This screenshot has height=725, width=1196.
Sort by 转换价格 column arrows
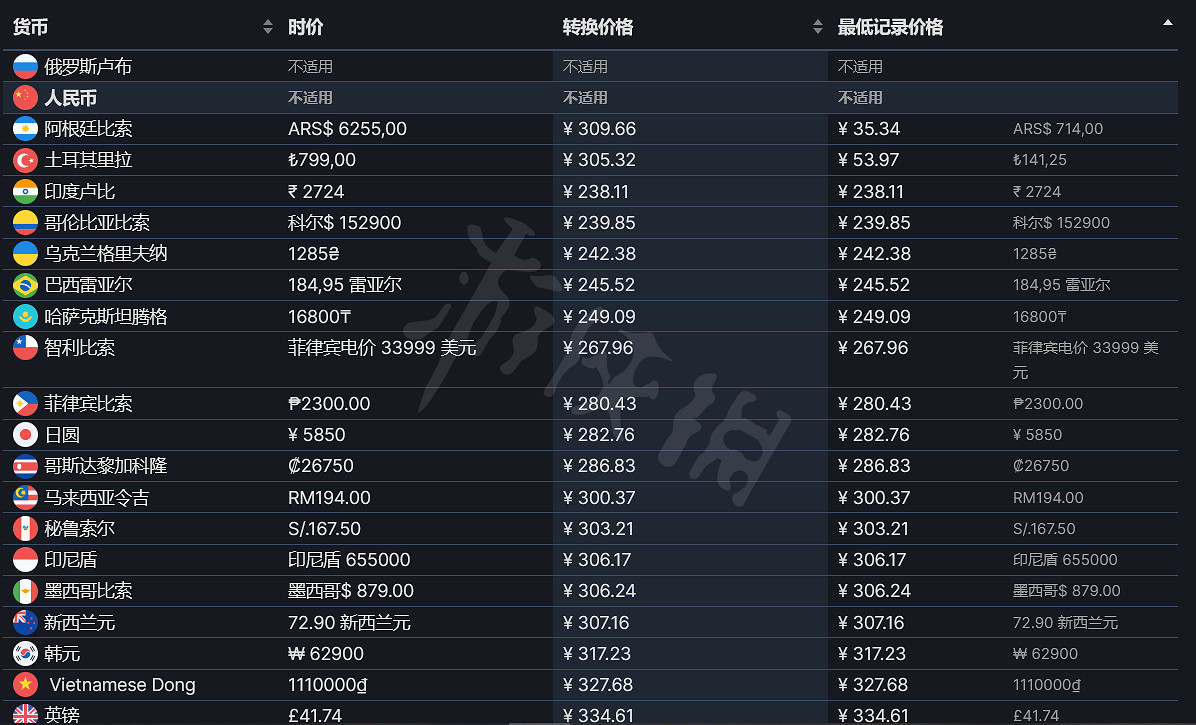(x=817, y=27)
